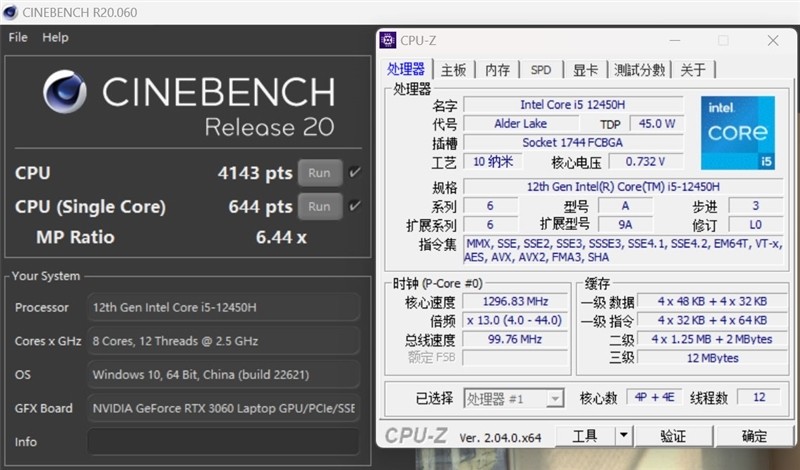Run the CPU multi-core benchmark

tap(320, 173)
